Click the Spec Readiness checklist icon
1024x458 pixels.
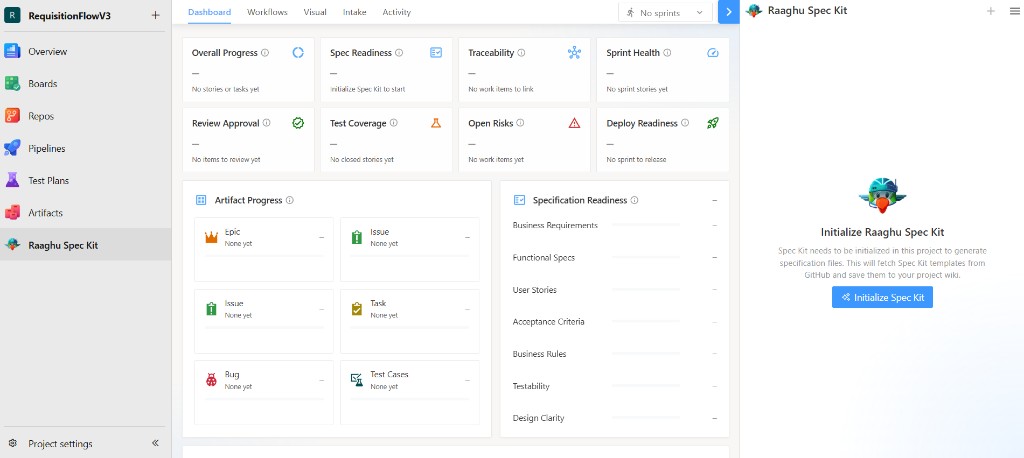click(436, 53)
